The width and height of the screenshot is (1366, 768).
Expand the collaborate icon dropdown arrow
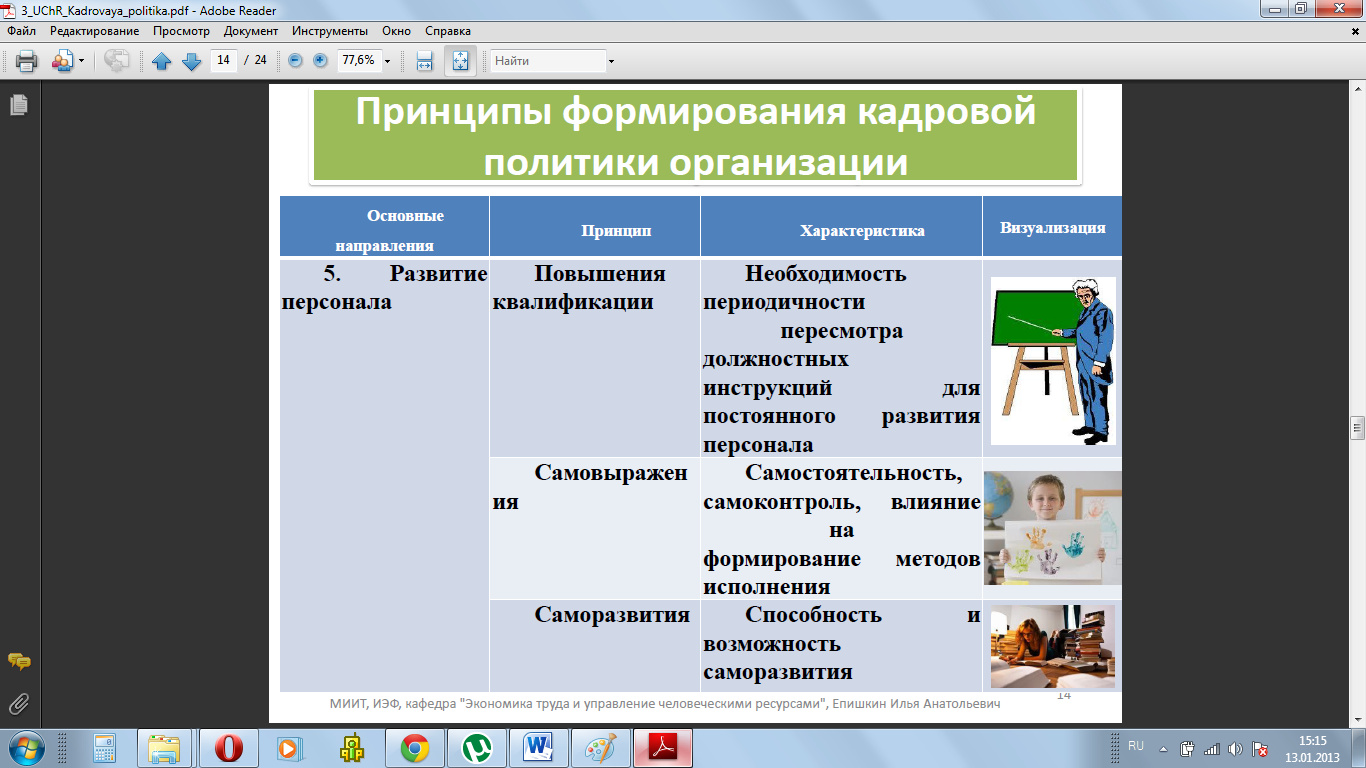point(82,61)
